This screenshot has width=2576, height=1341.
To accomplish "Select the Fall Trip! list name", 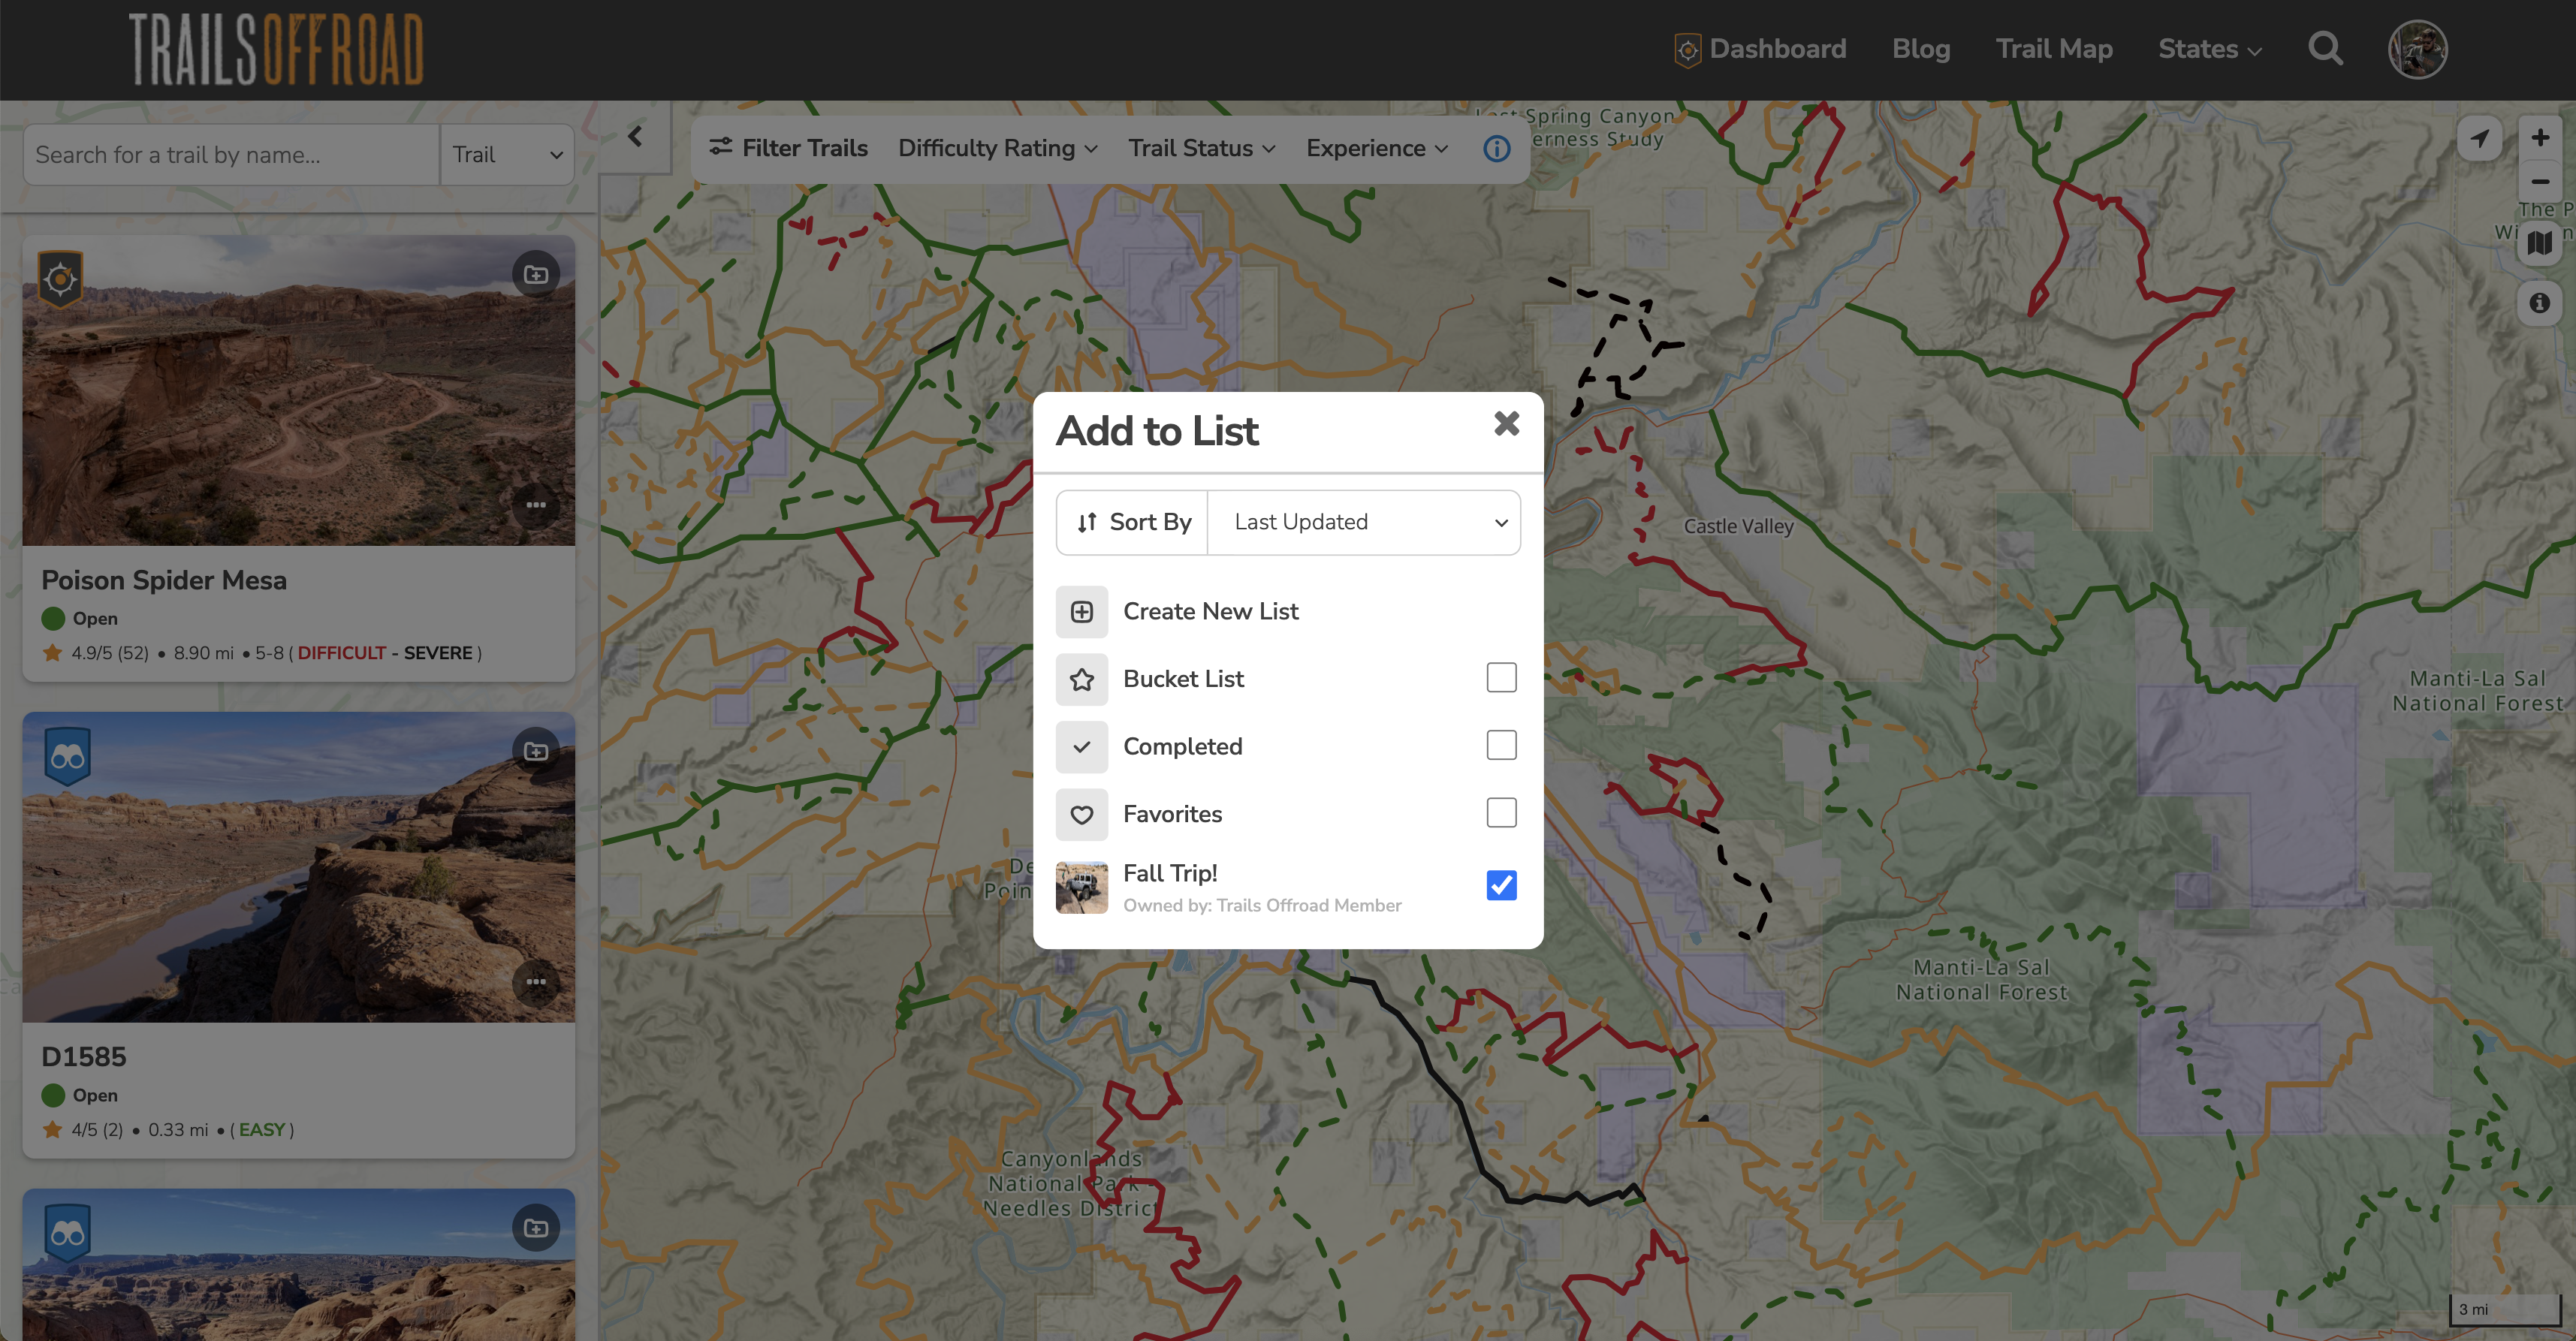I will pos(1170,873).
